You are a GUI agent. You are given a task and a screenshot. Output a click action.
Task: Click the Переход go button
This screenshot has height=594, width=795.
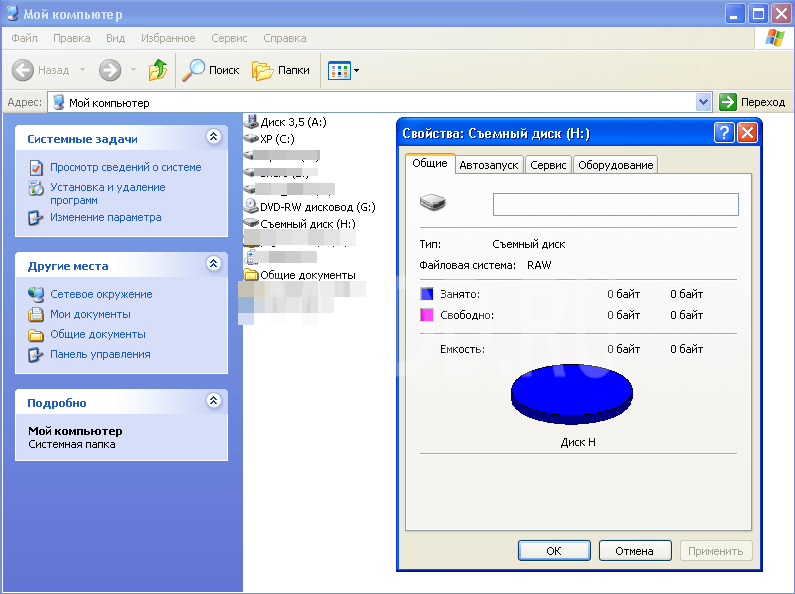[x=752, y=102]
